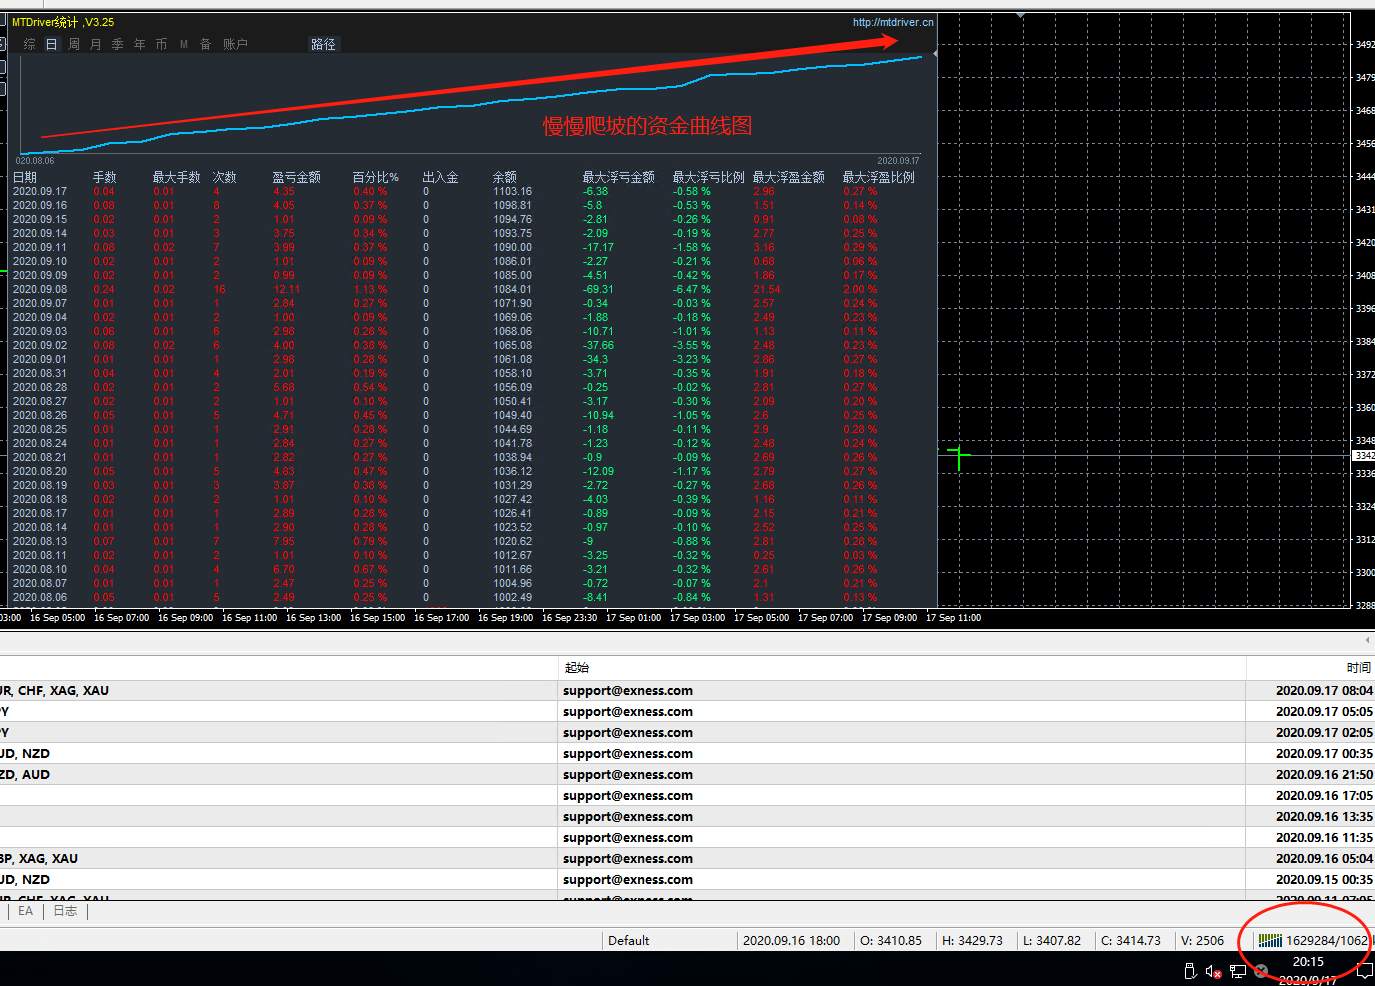Open the mail dated 2020.09.16 21:50

687,774
